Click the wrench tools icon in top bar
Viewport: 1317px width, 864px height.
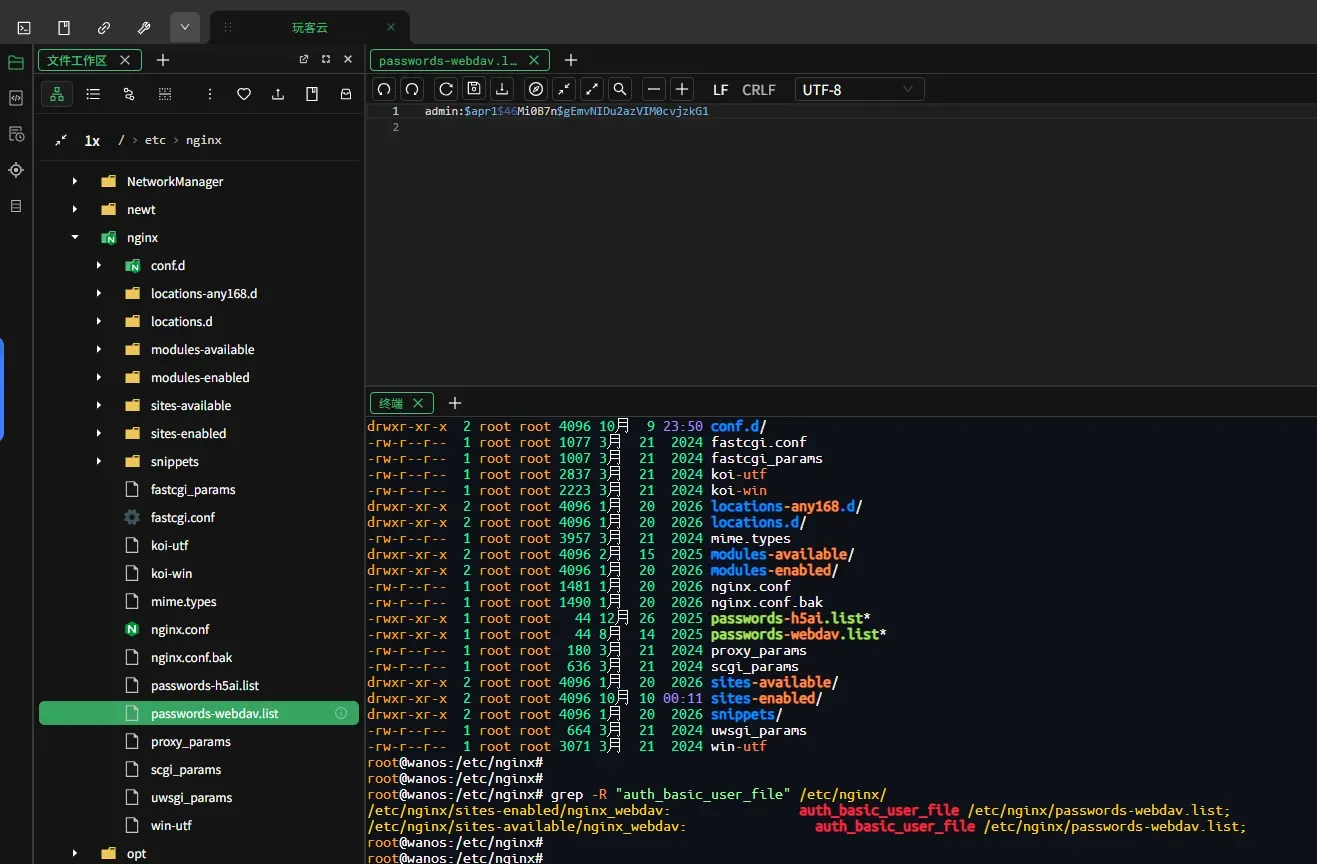(x=143, y=27)
